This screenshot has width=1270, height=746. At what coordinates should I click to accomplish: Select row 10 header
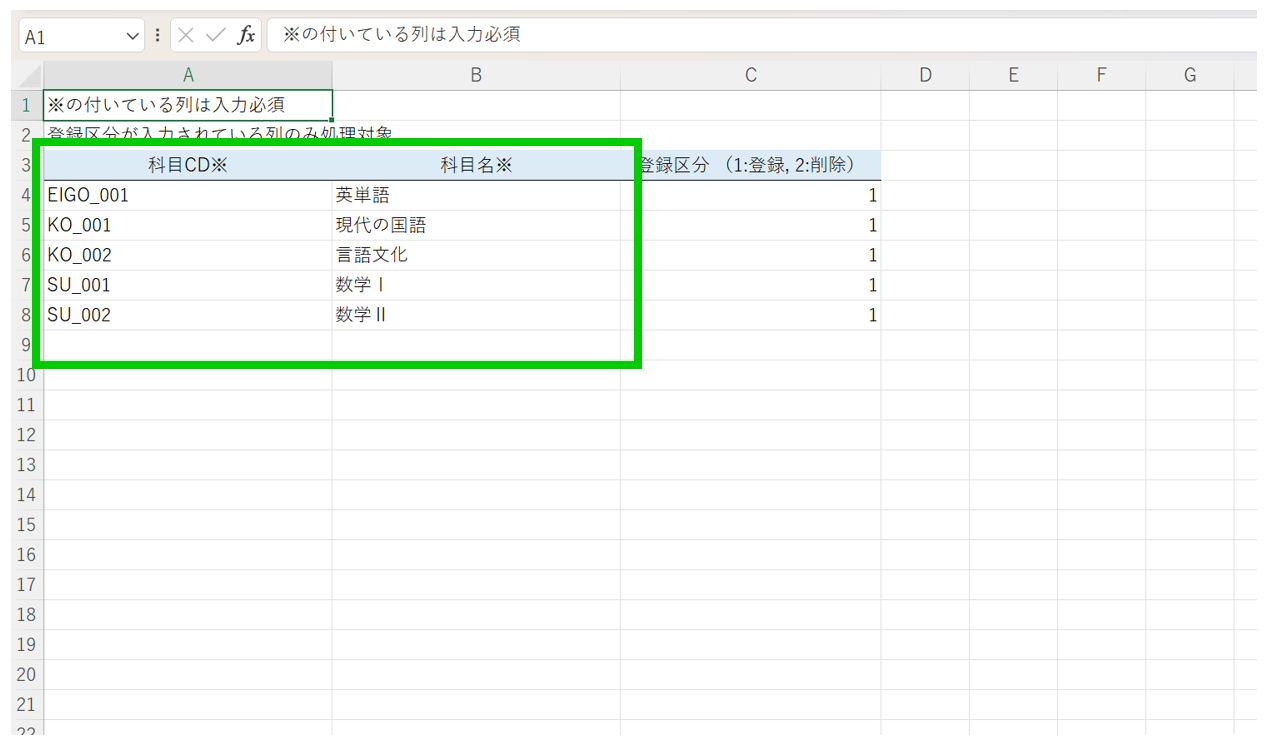point(27,375)
